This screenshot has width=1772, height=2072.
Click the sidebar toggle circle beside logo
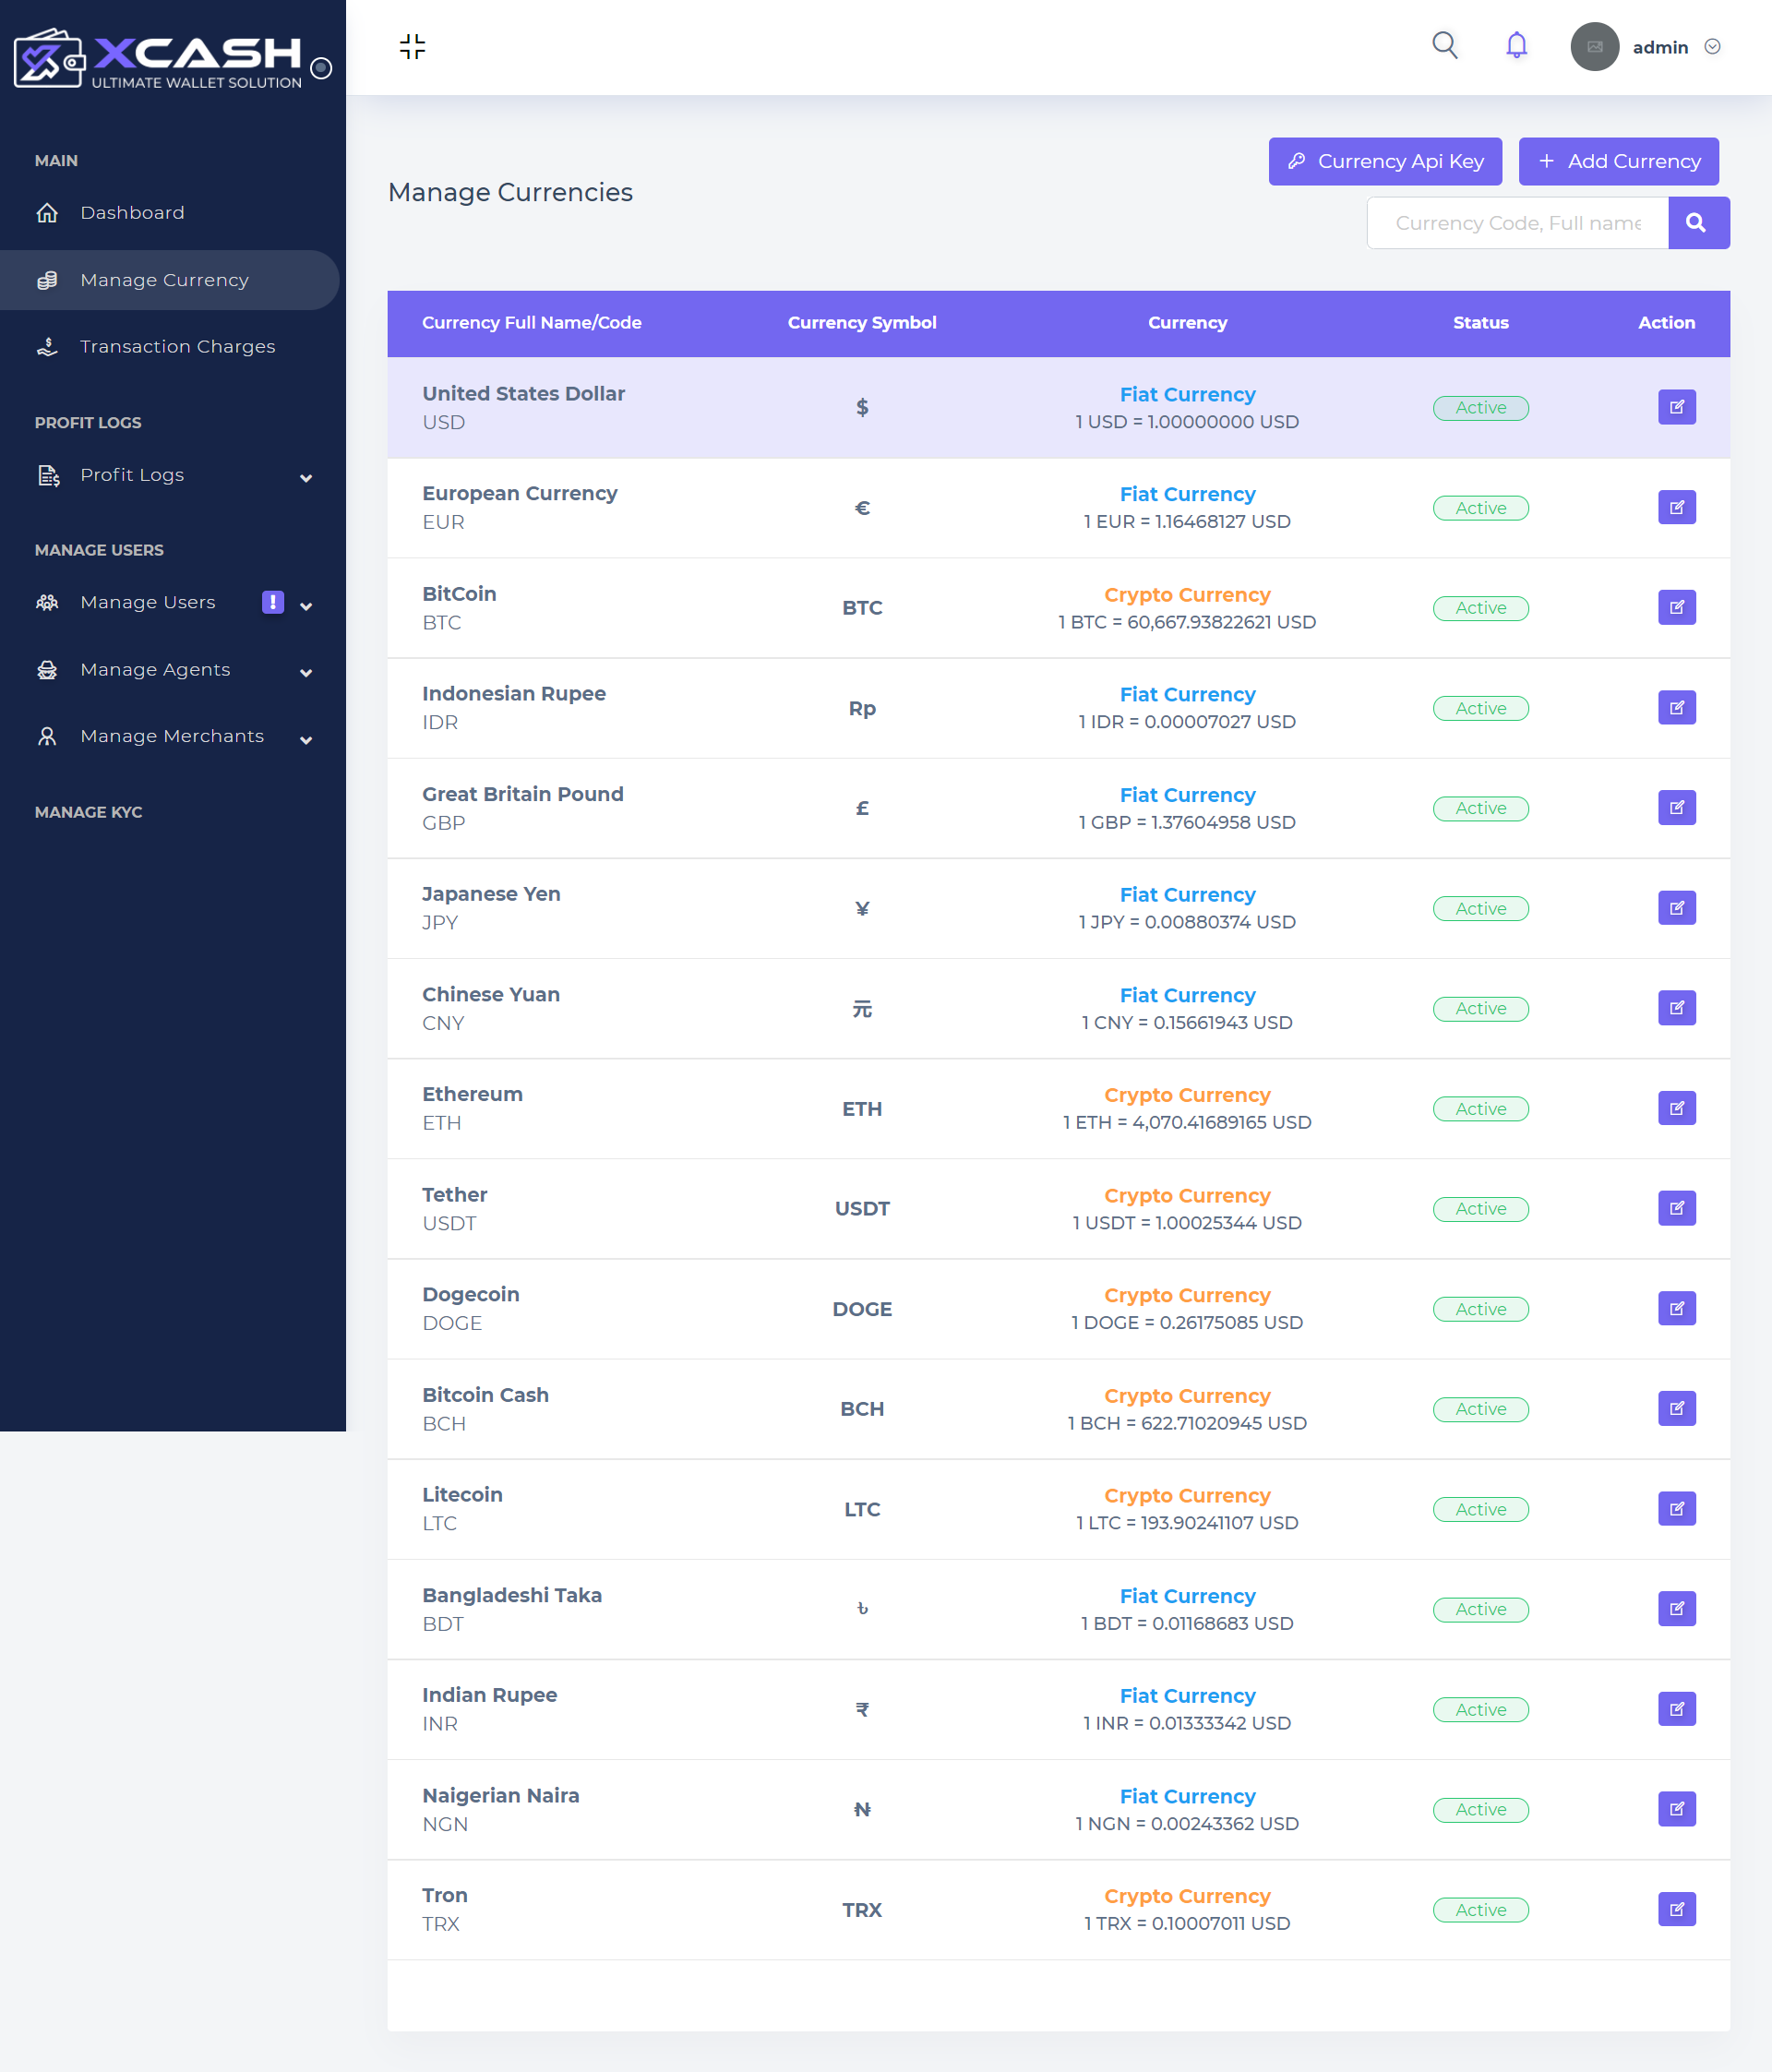[321, 68]
